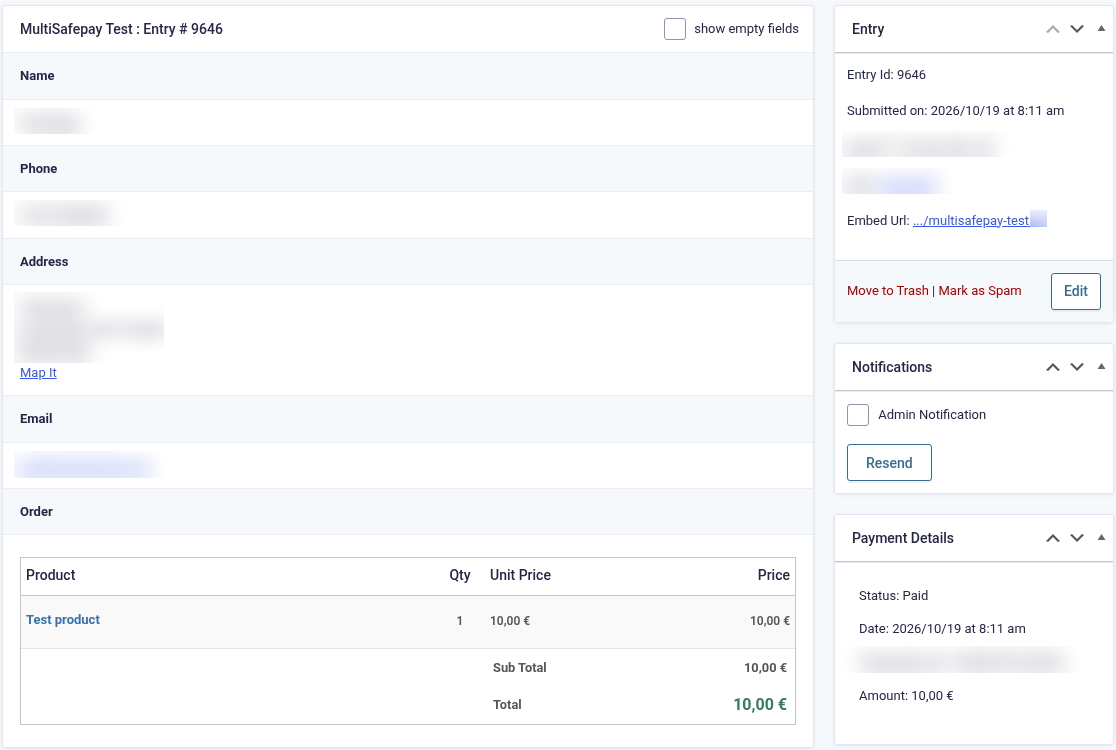Click the Phone field label
1116x750 pixels.
click(38, 169)
